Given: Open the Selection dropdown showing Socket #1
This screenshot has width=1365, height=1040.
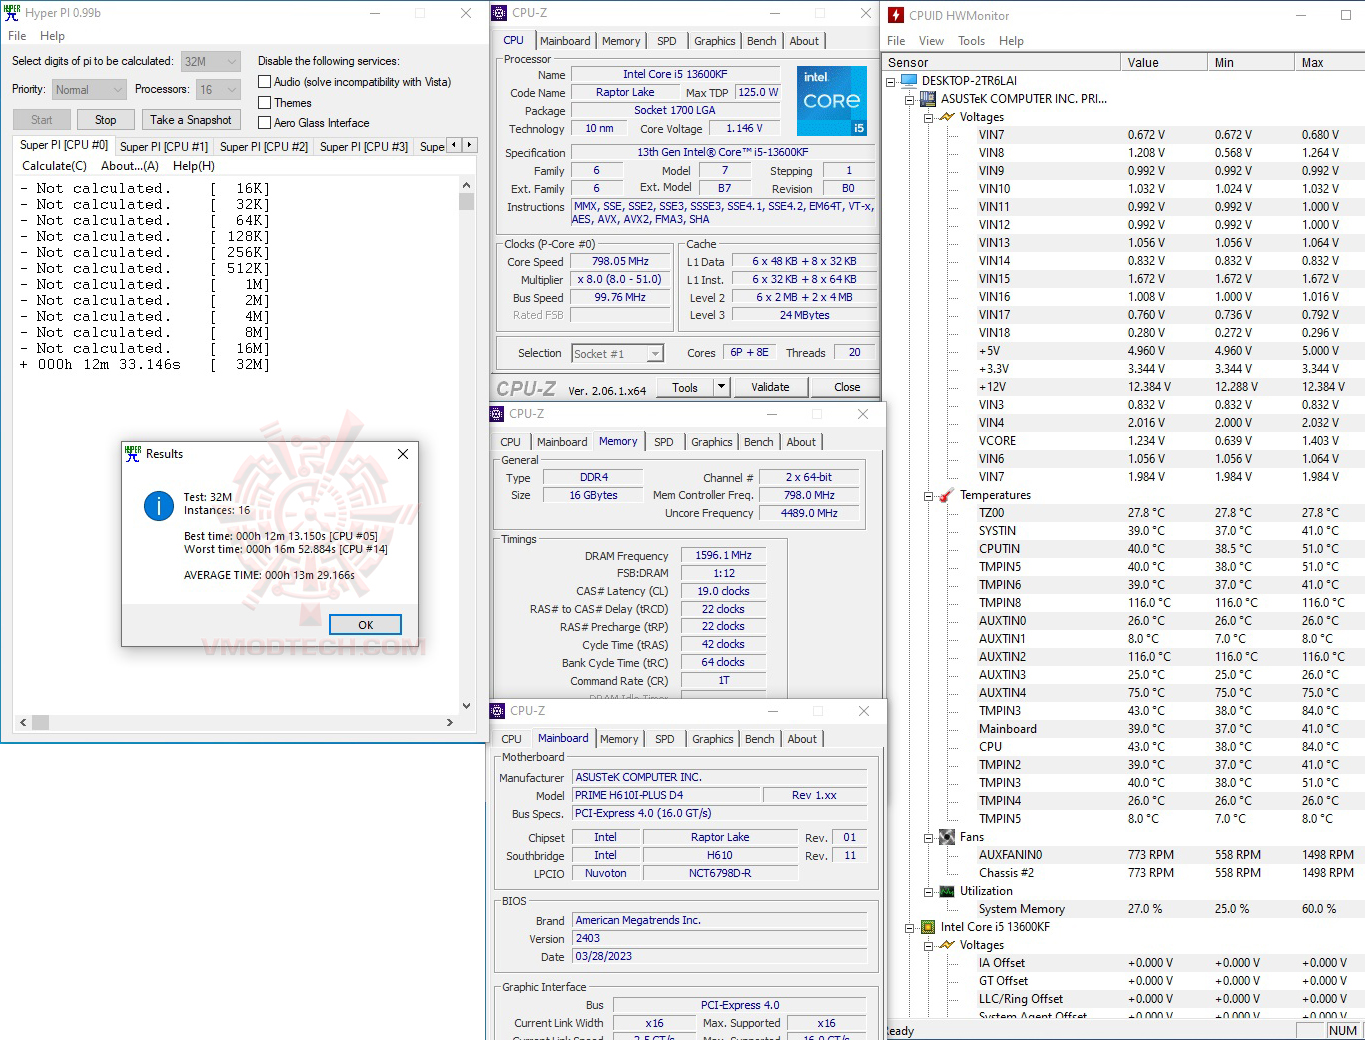Looking at the screenshot, I should click(618, 353).
